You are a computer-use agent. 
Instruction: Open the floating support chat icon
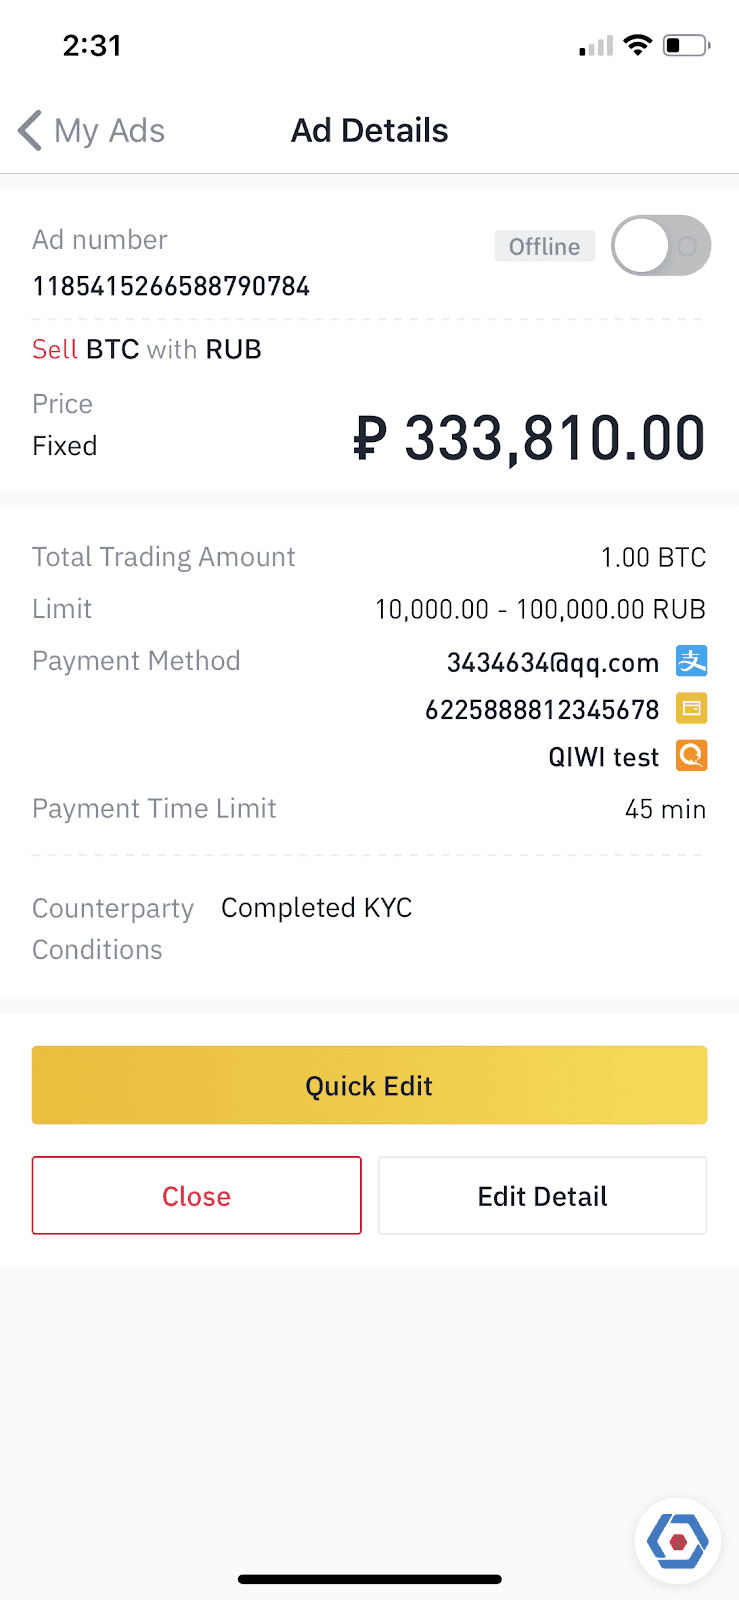click(677, 1541)
